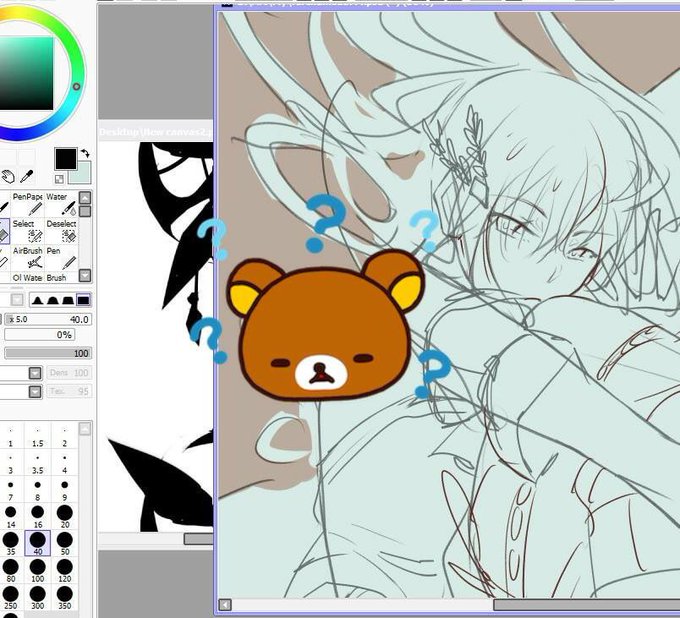
Task: Select the Select pen tool
Action: [27, 231]
